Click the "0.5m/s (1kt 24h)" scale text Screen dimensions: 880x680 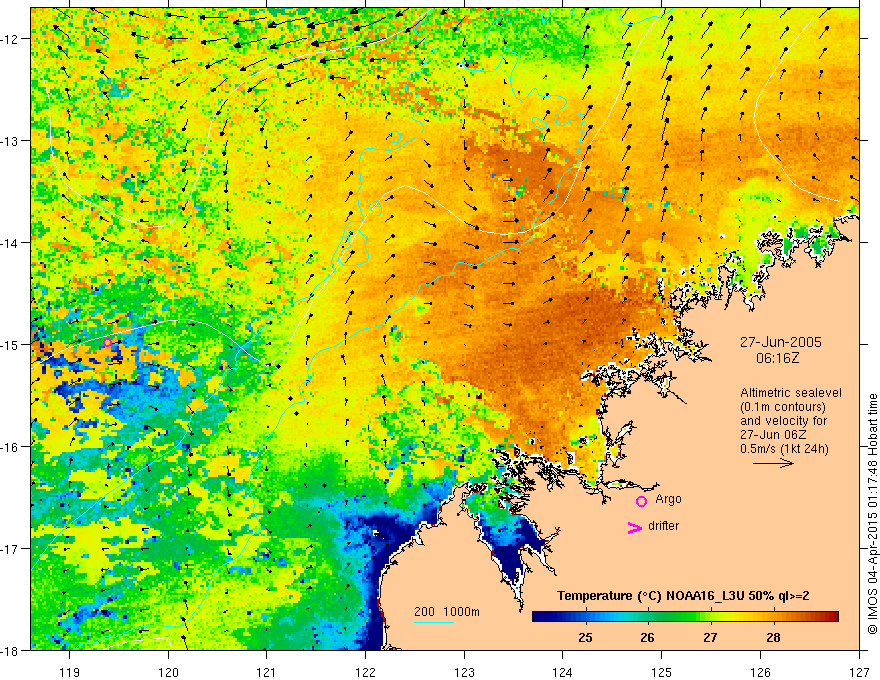784,449
